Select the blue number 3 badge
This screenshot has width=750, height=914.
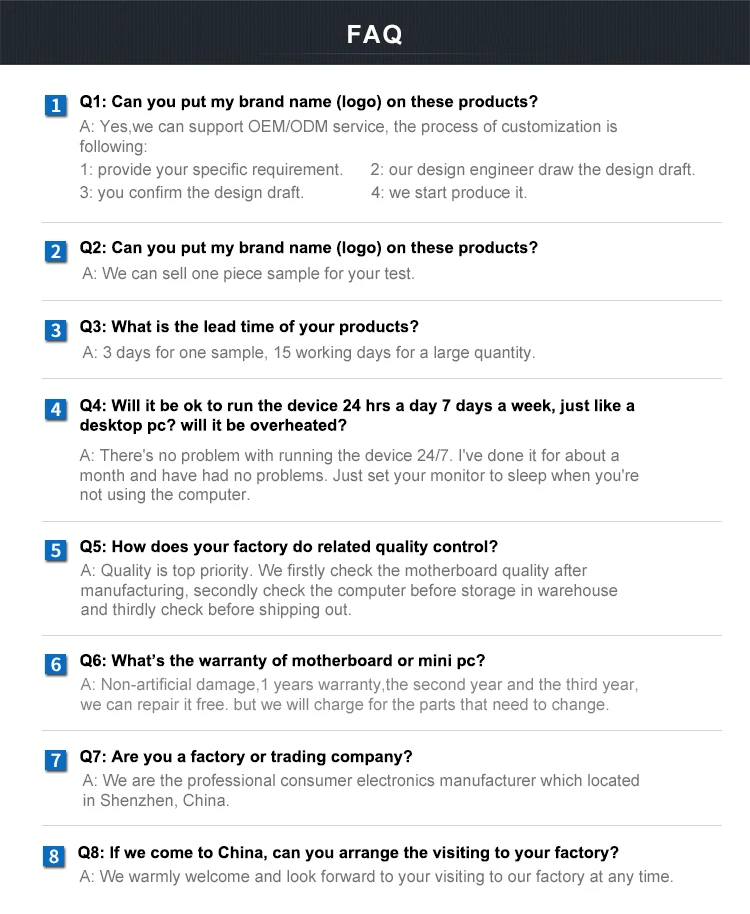[x=55, y=330]
